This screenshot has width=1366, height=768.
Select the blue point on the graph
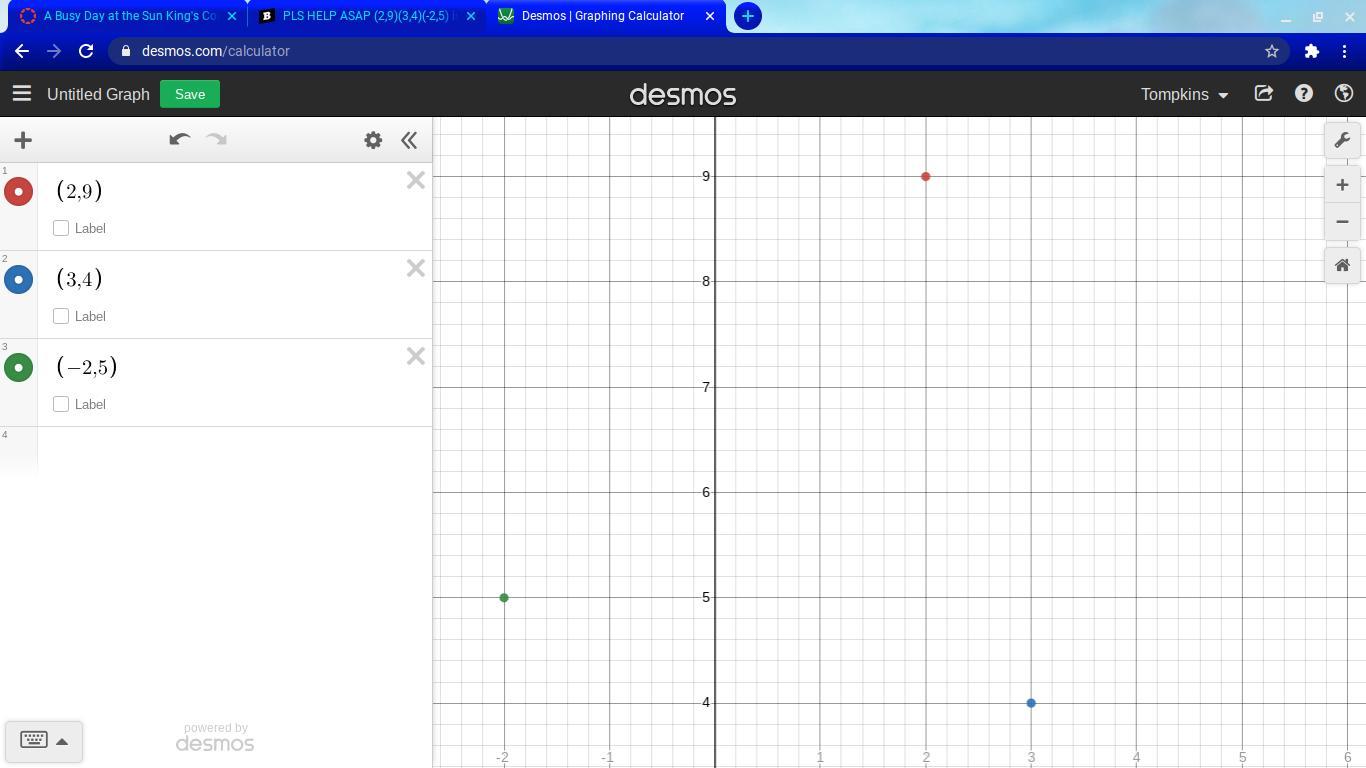(x=1031, y=703)
